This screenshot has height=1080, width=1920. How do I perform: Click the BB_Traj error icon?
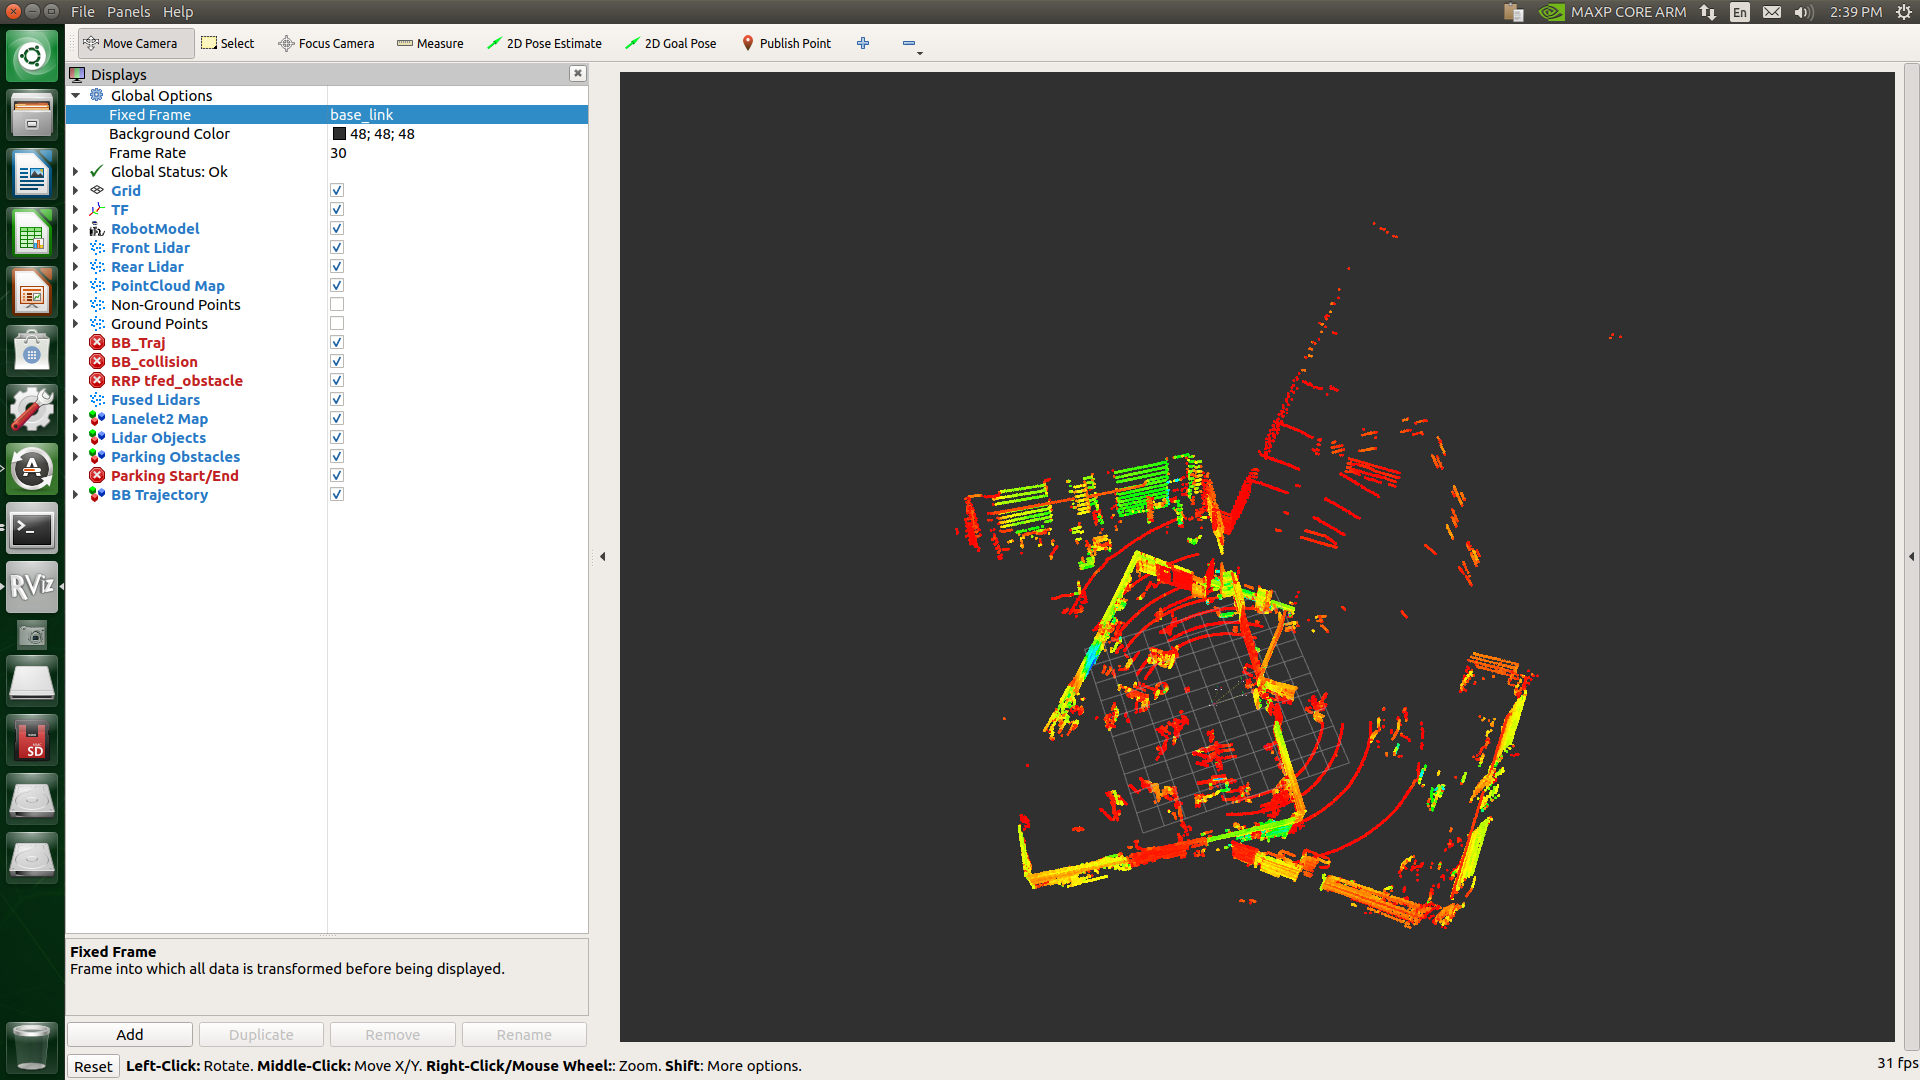(97, 342)
